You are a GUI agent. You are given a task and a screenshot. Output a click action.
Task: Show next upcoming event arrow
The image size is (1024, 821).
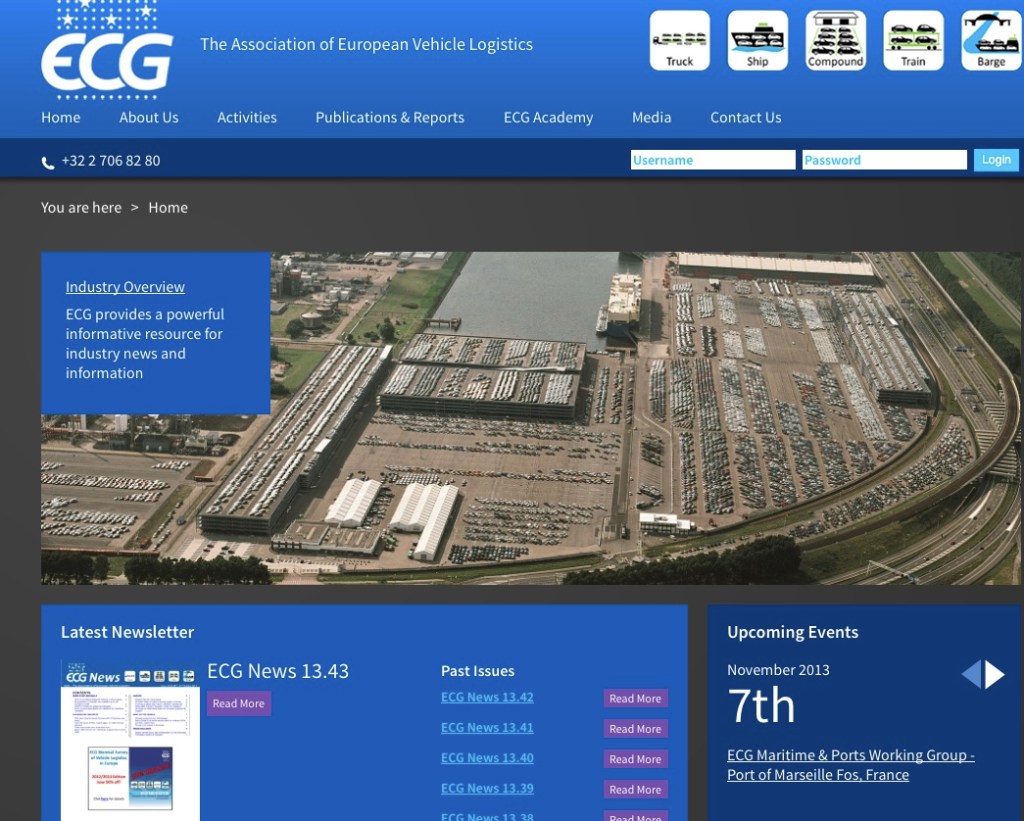[995, 674]
